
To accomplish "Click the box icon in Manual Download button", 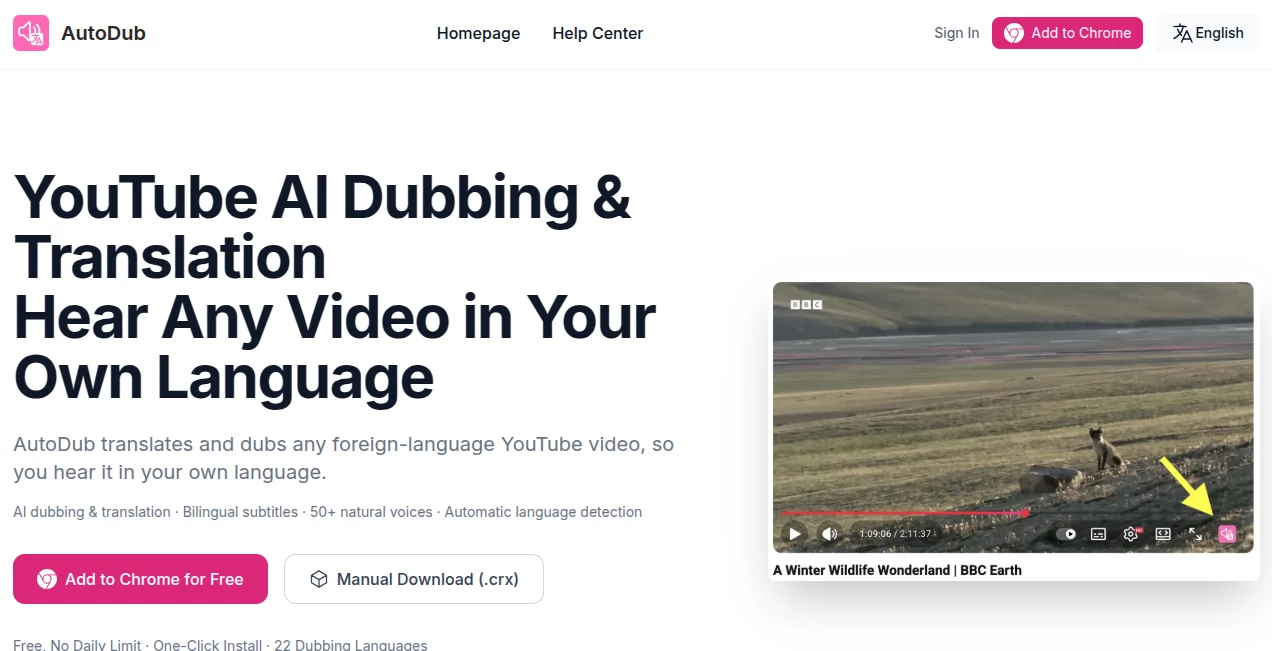I will 319,579.
